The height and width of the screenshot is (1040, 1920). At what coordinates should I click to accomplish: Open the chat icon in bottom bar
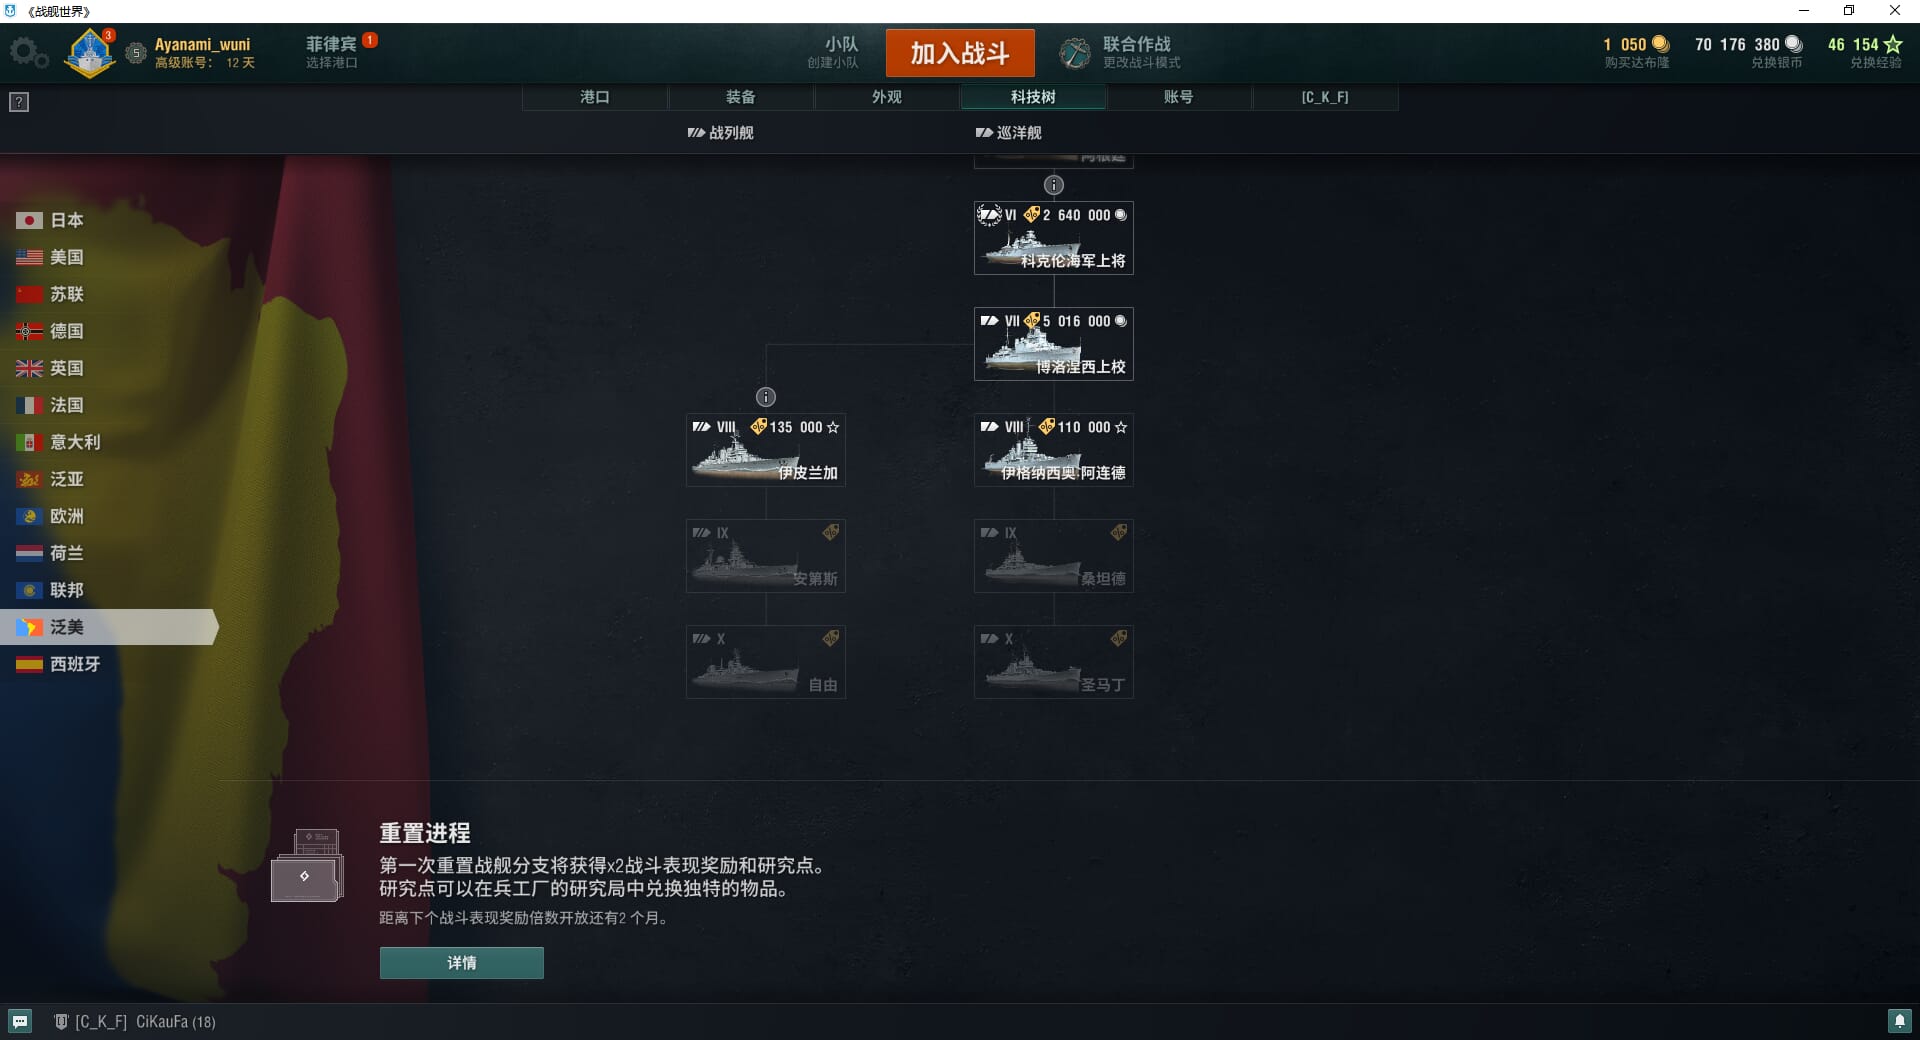point(20,1021)
